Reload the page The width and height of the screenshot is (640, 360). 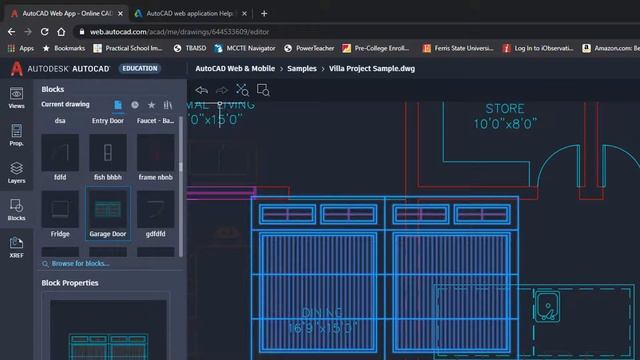pos(44,31)
